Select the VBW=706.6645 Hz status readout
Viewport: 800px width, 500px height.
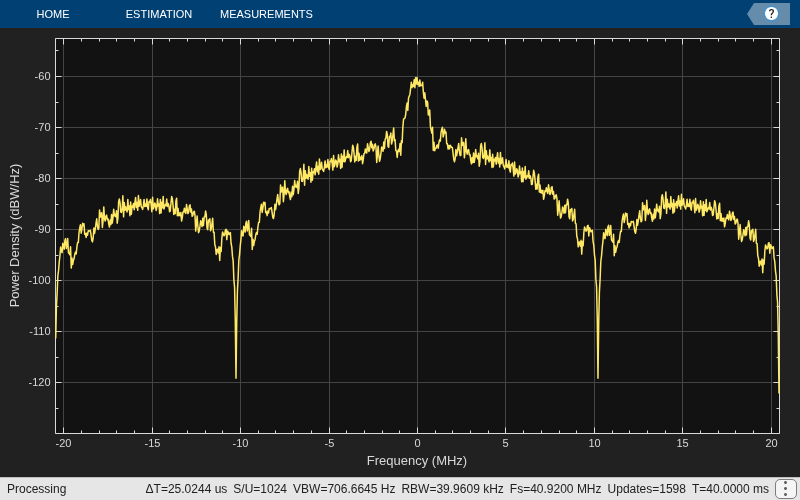344,489
